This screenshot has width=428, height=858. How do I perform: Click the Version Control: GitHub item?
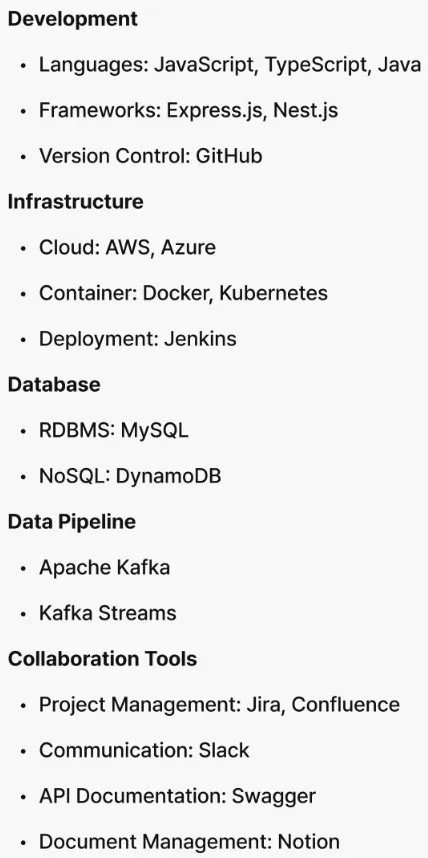click(x=151, y=156)
